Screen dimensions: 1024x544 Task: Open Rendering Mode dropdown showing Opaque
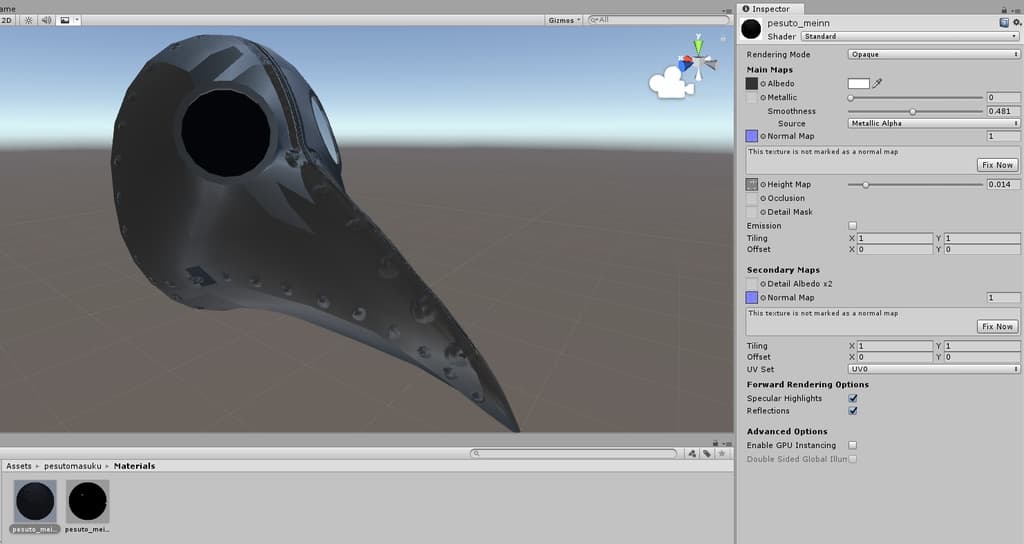(x=933, y=54)
